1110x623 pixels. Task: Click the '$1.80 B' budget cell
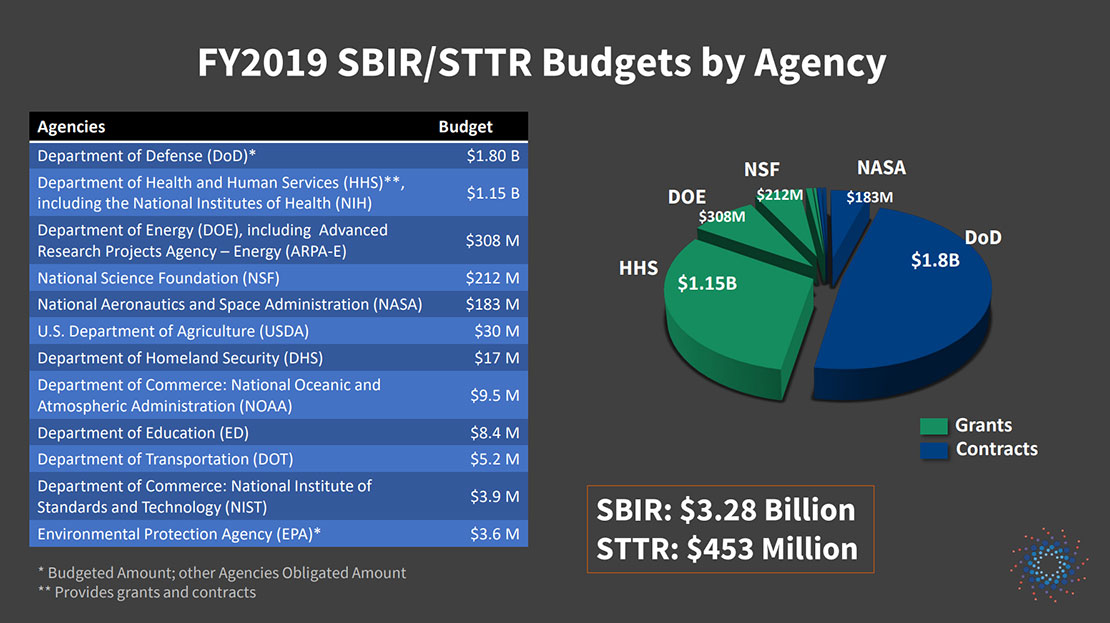click(x=493, y=156)
